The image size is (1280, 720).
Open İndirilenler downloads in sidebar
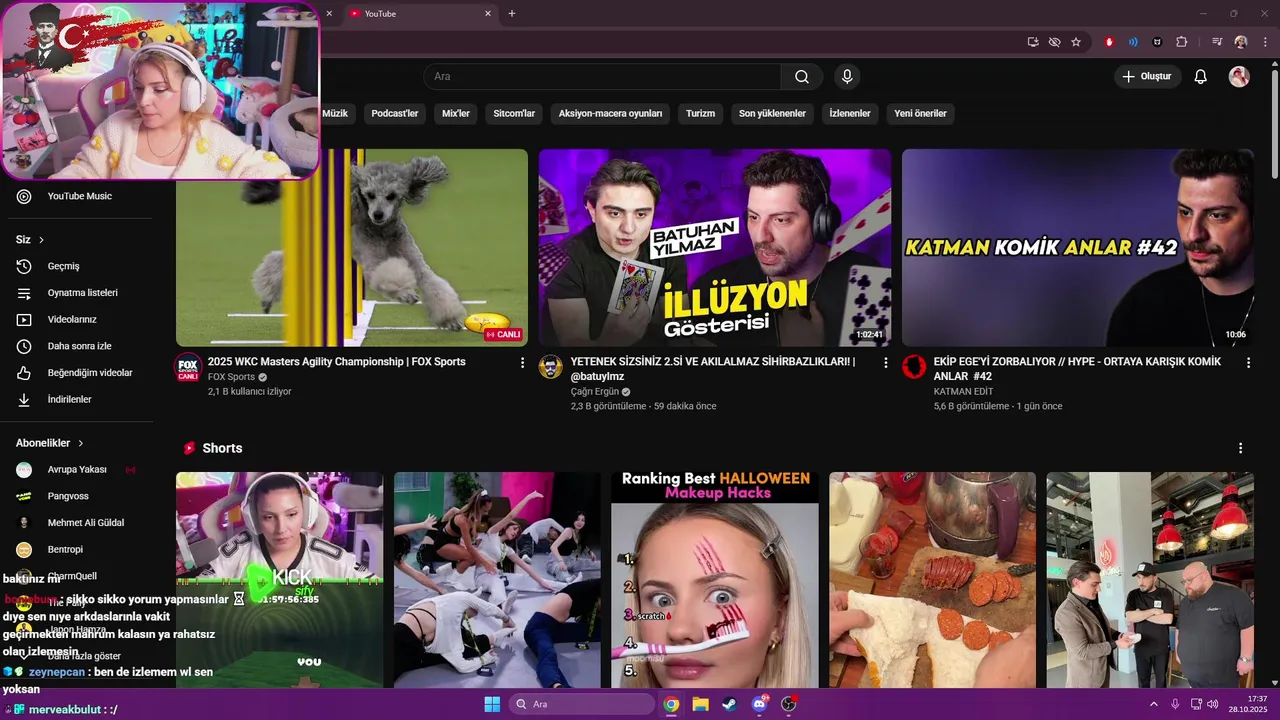pyautogui.click(x=78, y=399)
